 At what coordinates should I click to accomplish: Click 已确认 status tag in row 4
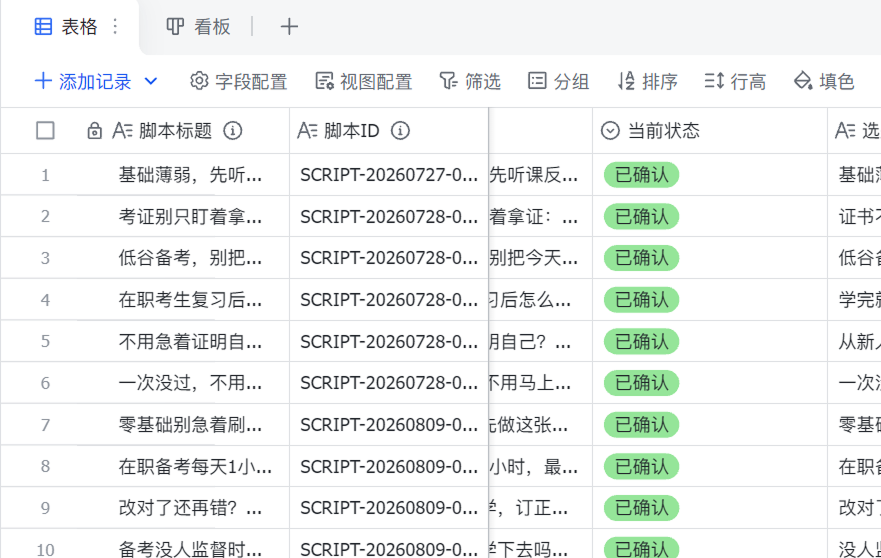641,300
